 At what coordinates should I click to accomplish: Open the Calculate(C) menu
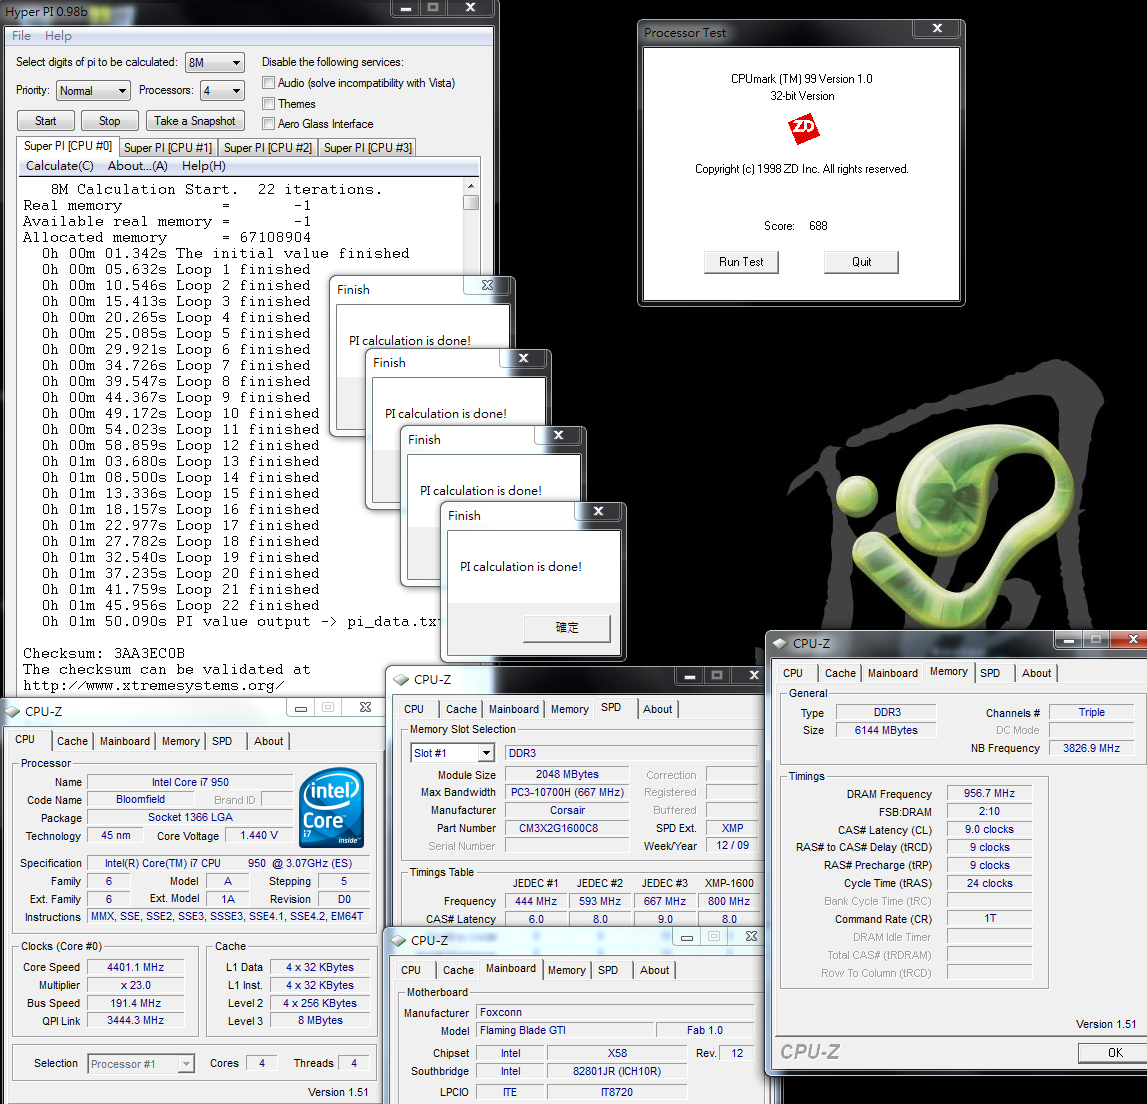click(60, 166)
